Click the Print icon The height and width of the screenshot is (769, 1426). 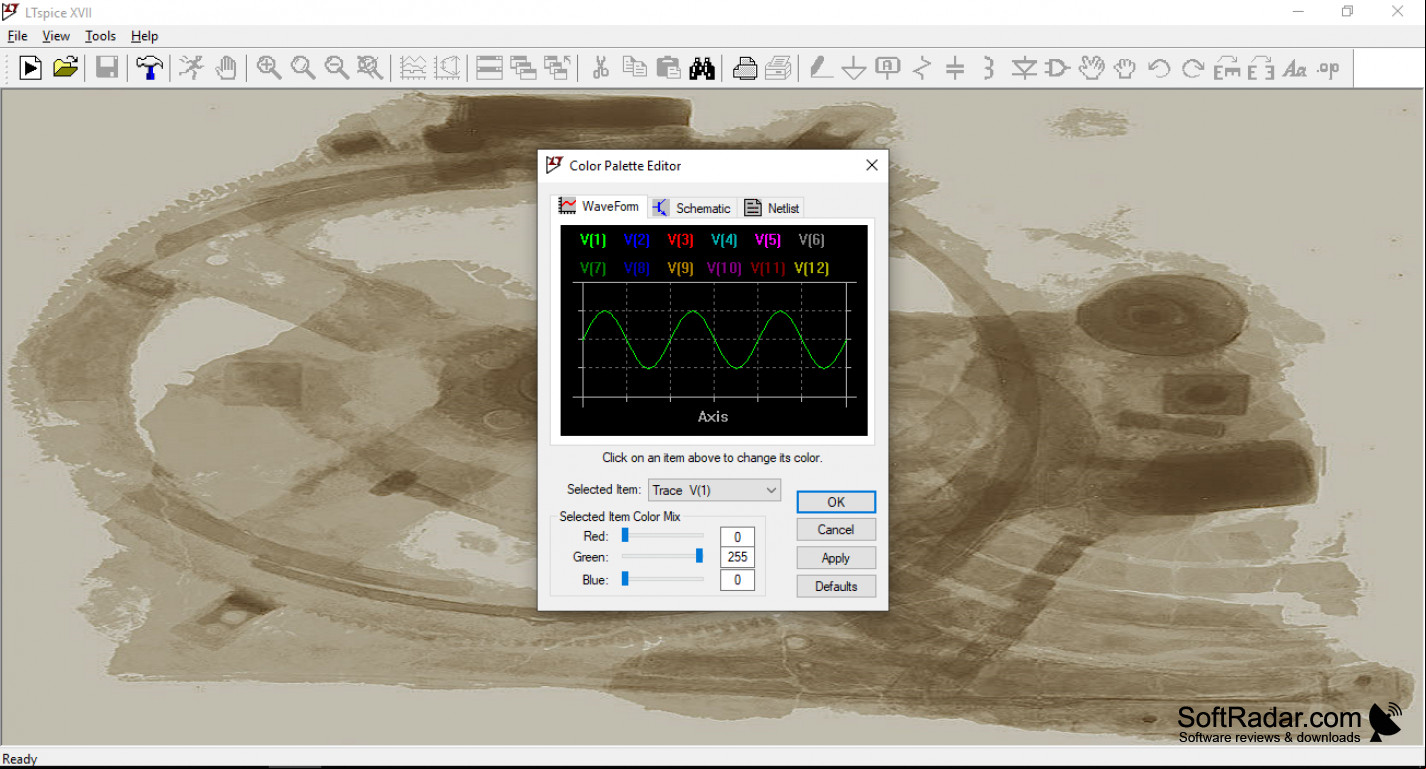744,68
